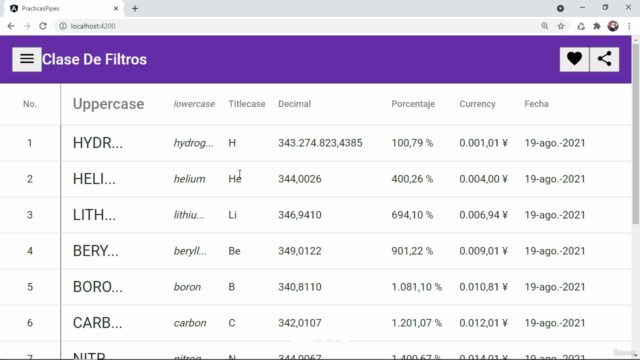The height and width of the screenshot is (360, 640).
Task: Click the helium lowercase cell
Action: pos(189,179)
